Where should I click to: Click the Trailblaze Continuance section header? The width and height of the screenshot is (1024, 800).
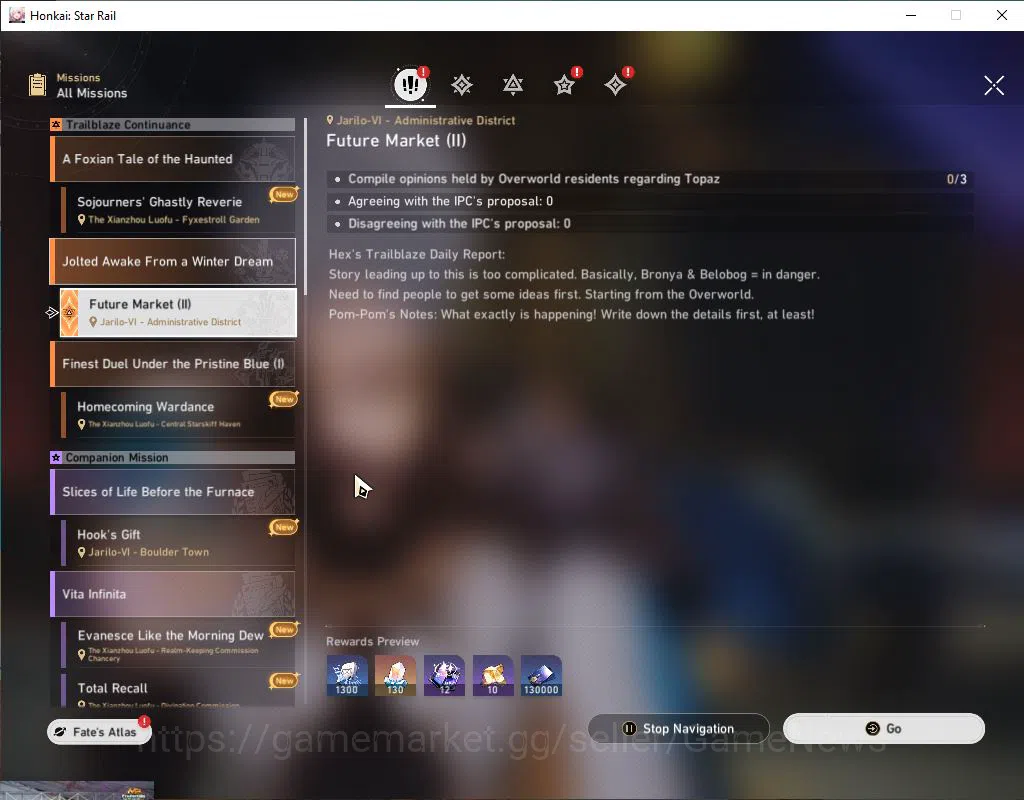click(173, 124)
